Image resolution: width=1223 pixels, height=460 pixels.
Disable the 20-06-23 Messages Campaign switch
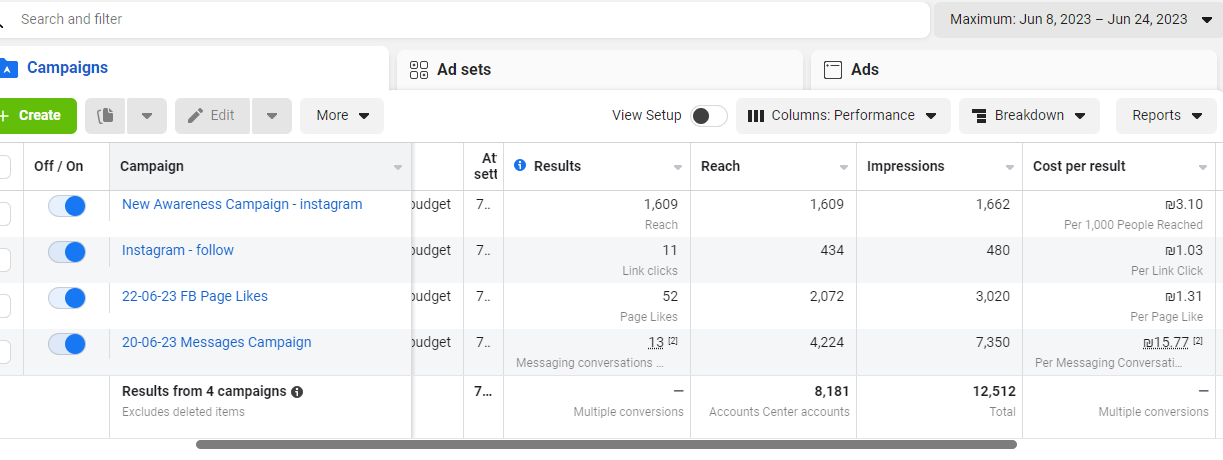click(67, 344)
